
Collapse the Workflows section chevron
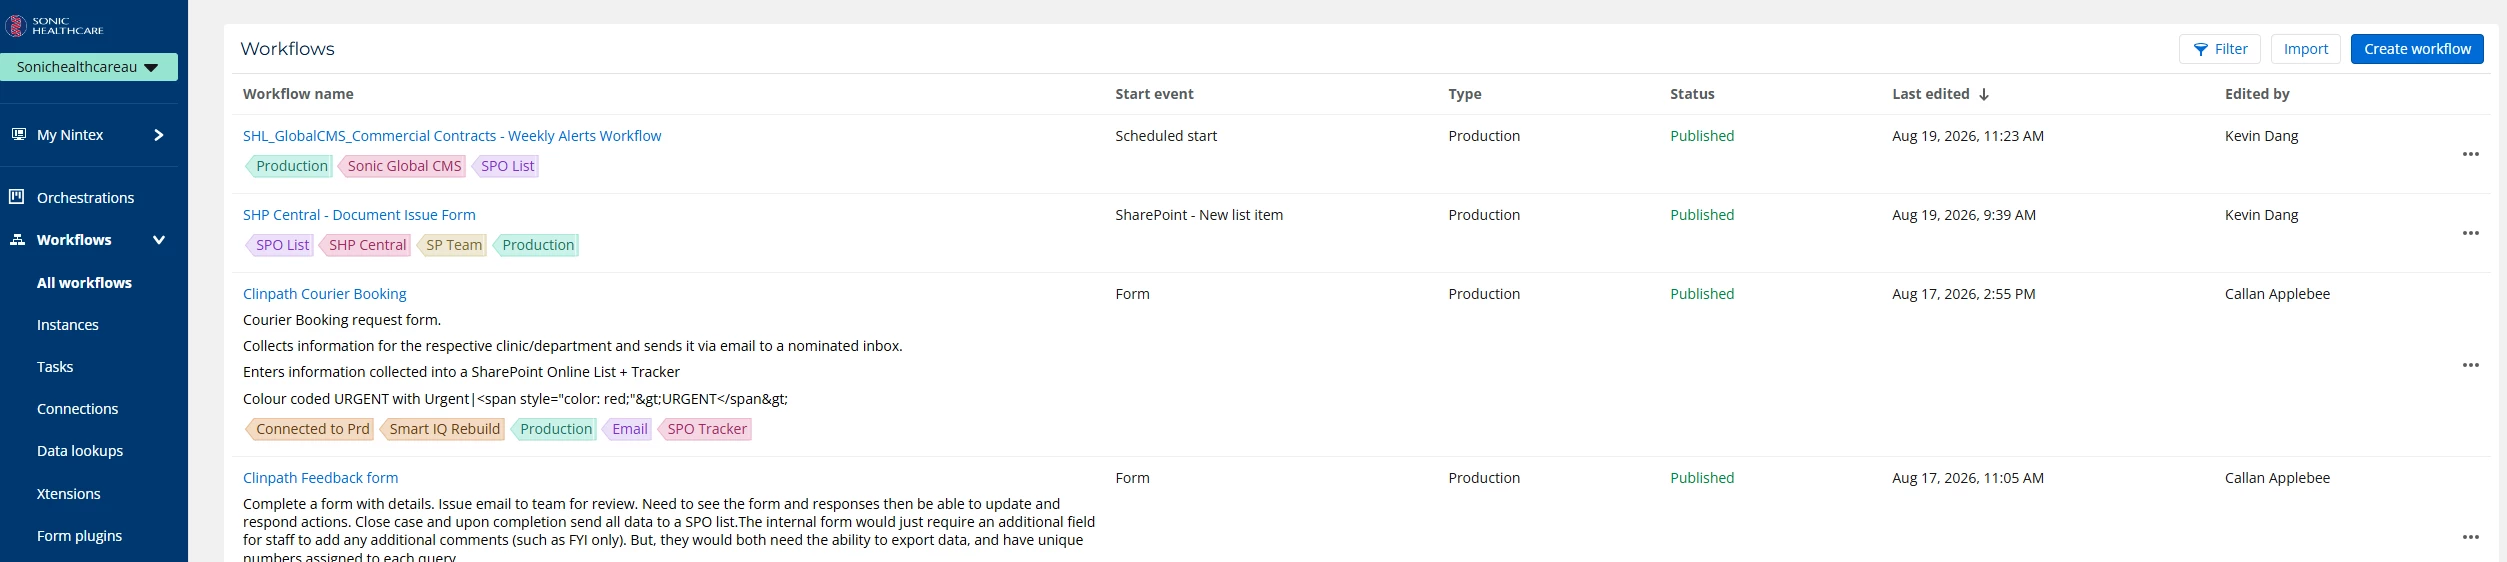pos(158,240)
